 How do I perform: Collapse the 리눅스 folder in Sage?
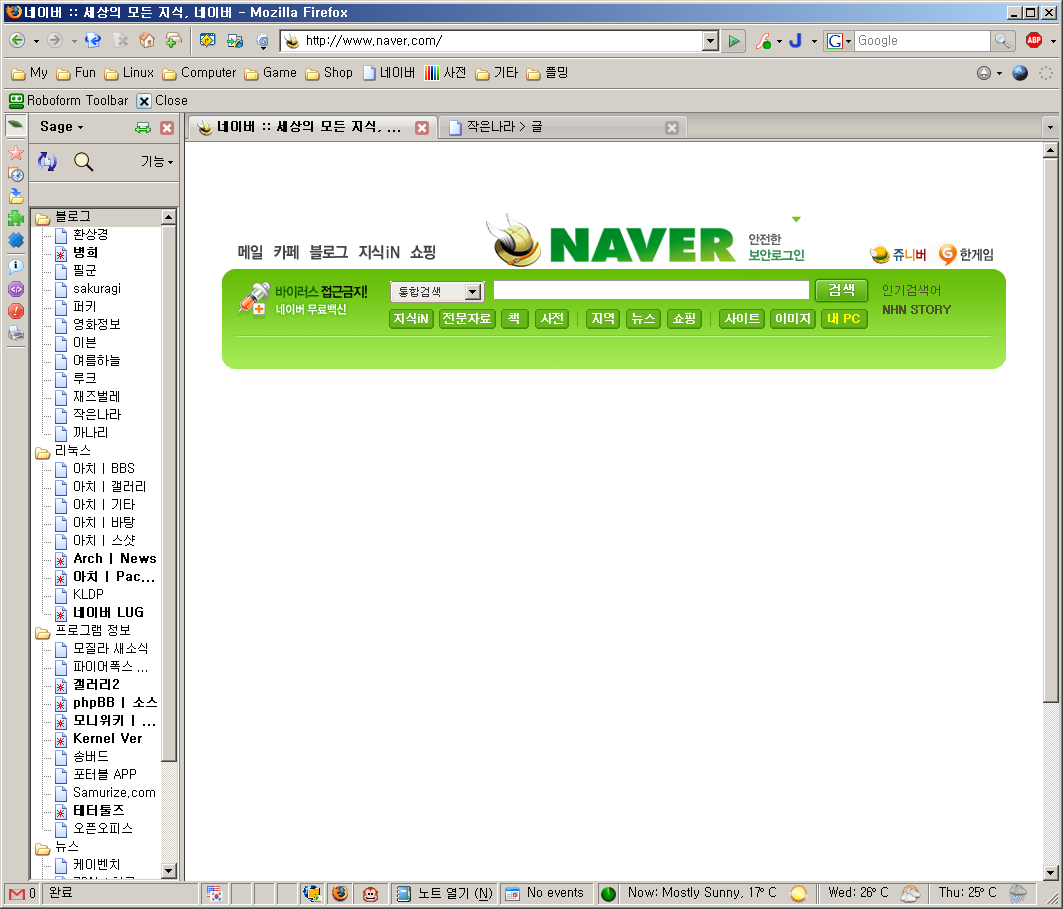[43, 452]
